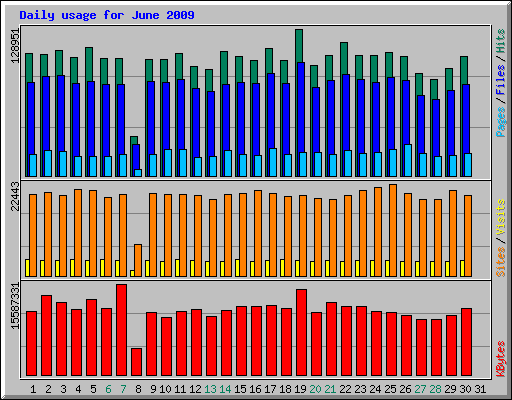Click the 'KBytes' legend label

click(x=501, y=359)
